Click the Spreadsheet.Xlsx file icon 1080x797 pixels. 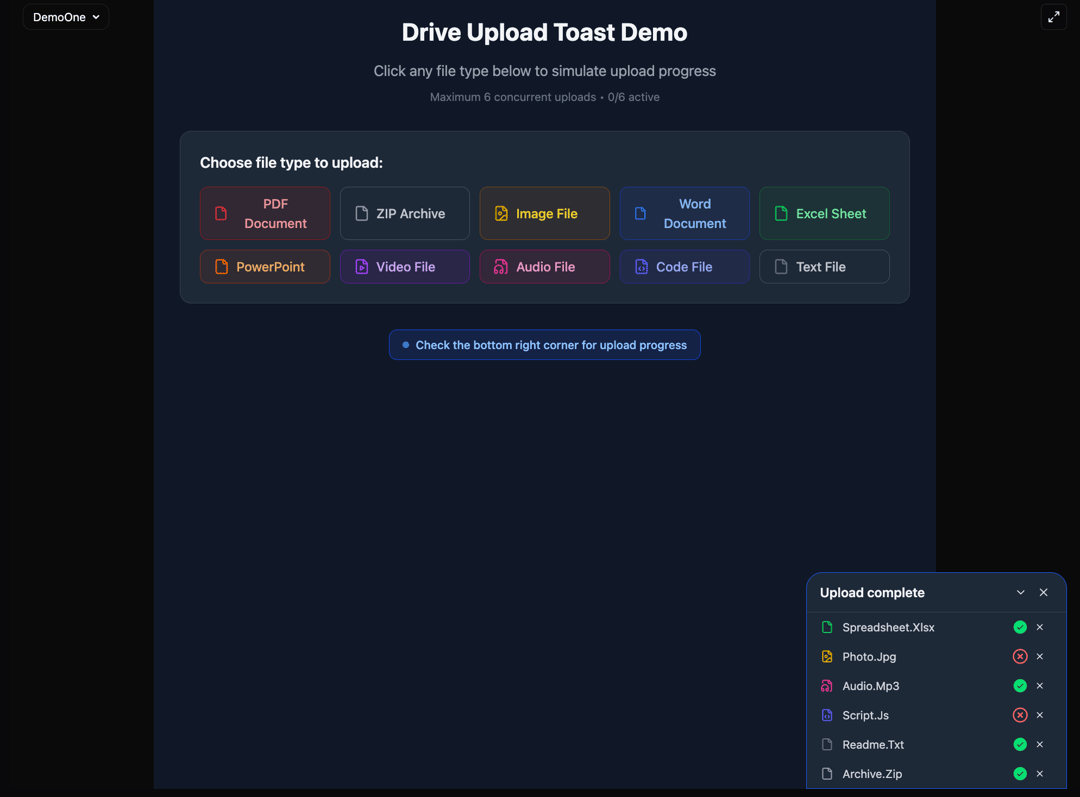pyautogui.click(x=827, y=627)
